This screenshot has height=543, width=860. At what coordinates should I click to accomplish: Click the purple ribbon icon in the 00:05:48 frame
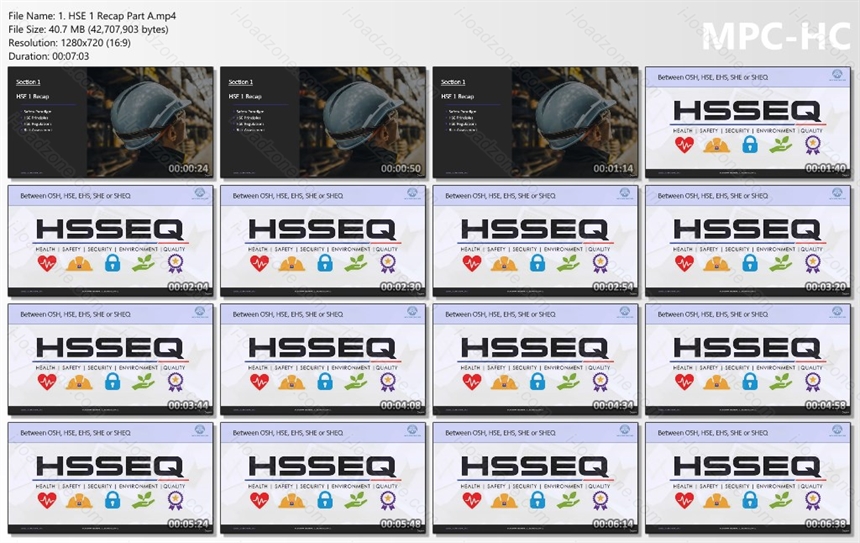click(x=387, y=500)
